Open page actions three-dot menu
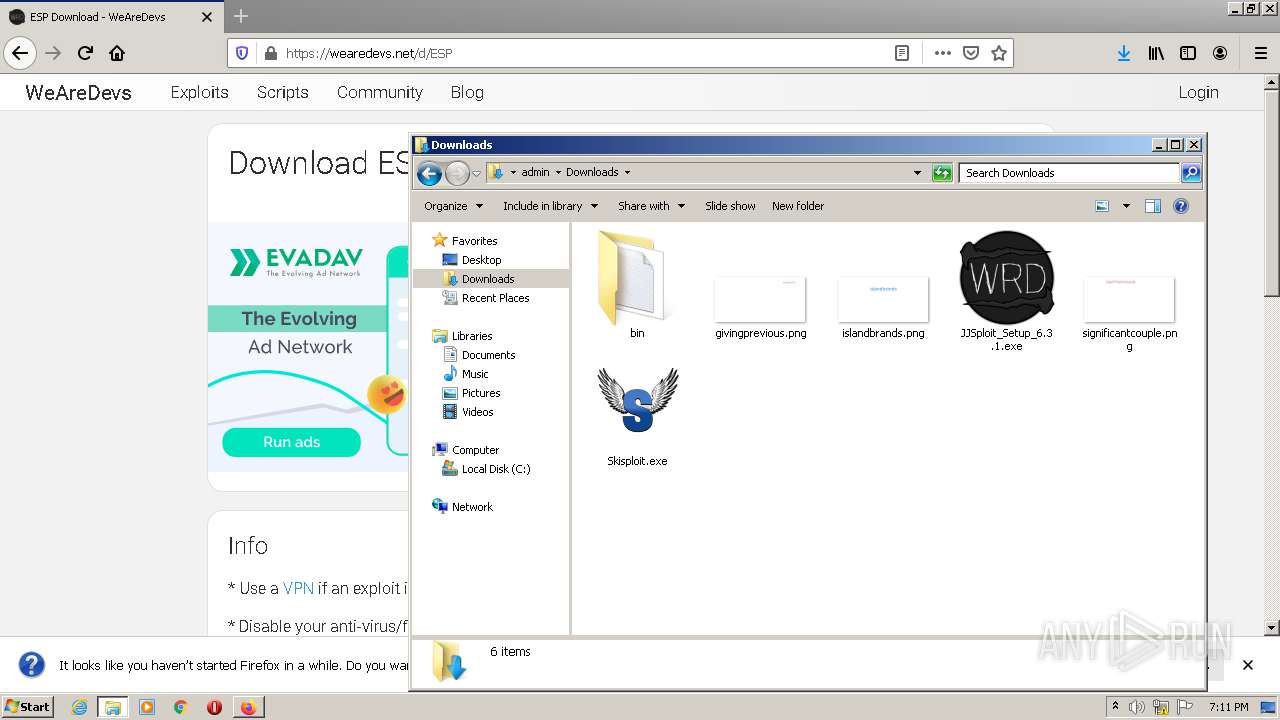Viewport: 1280px width, 720px height. (942, 53)
